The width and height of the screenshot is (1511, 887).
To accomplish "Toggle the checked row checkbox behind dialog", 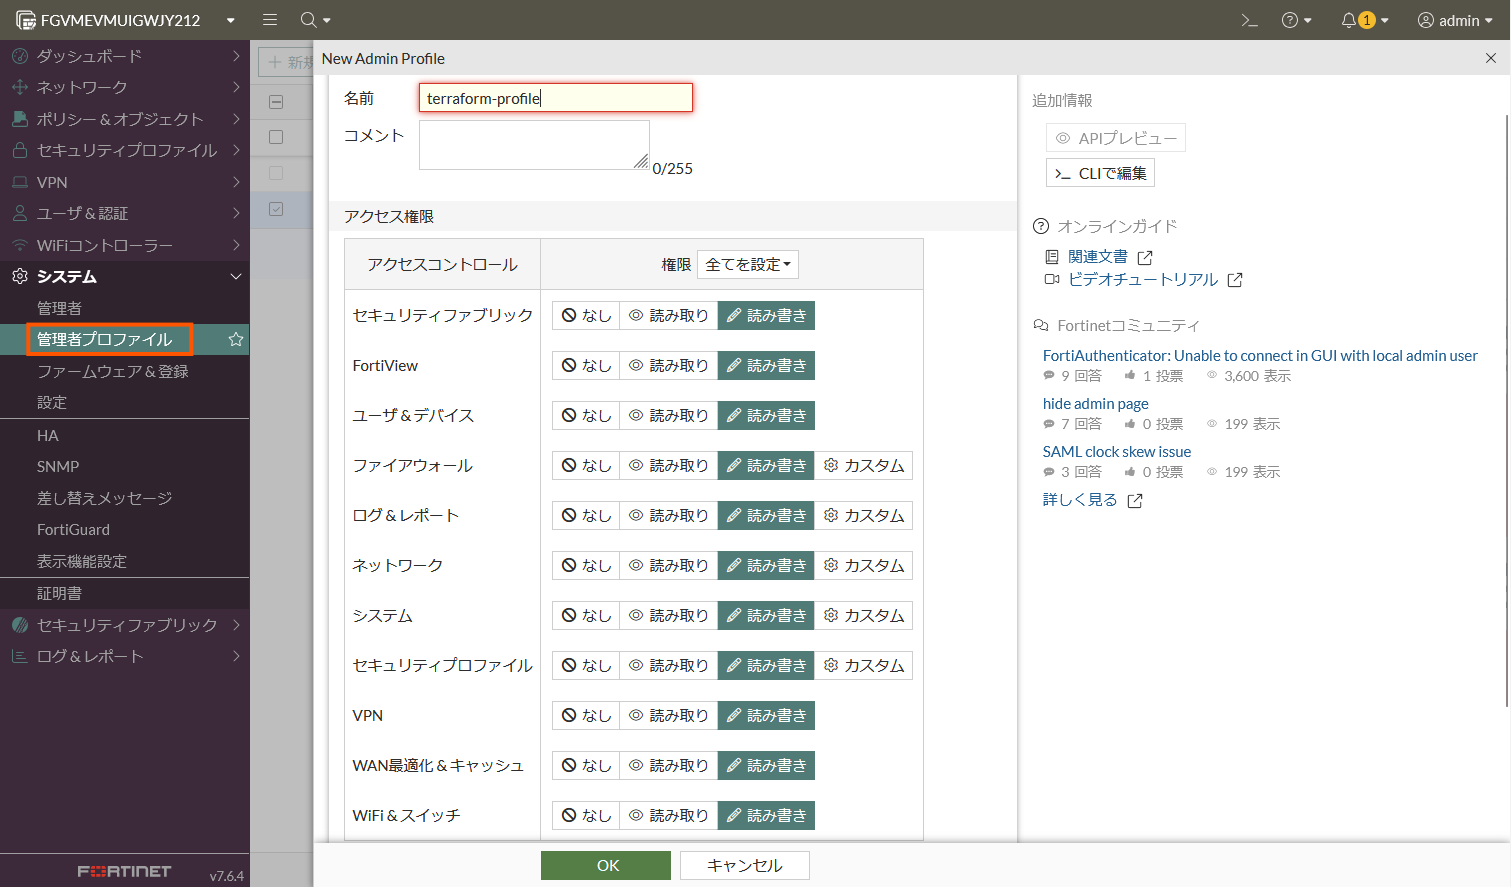I will (276, 209).
